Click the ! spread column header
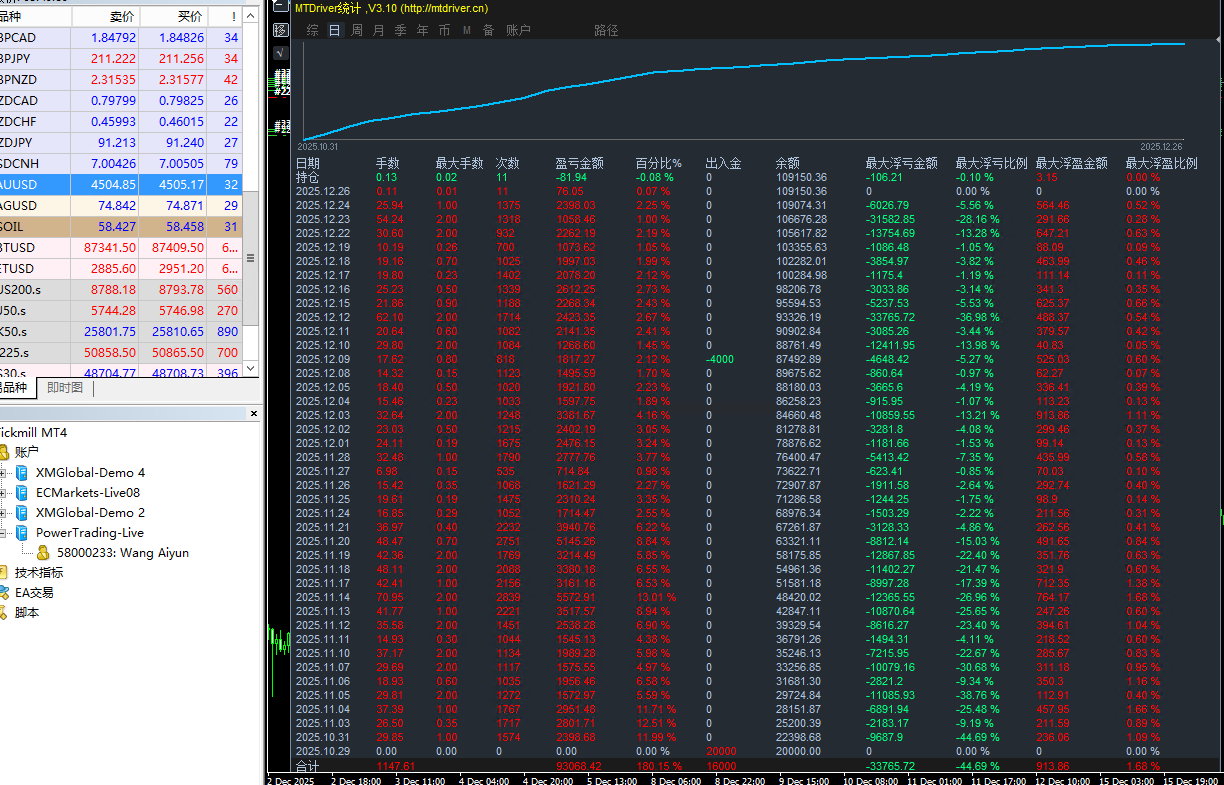Image resolution: width=1224 pixels, height=785 pixels. tap(225, 17)
